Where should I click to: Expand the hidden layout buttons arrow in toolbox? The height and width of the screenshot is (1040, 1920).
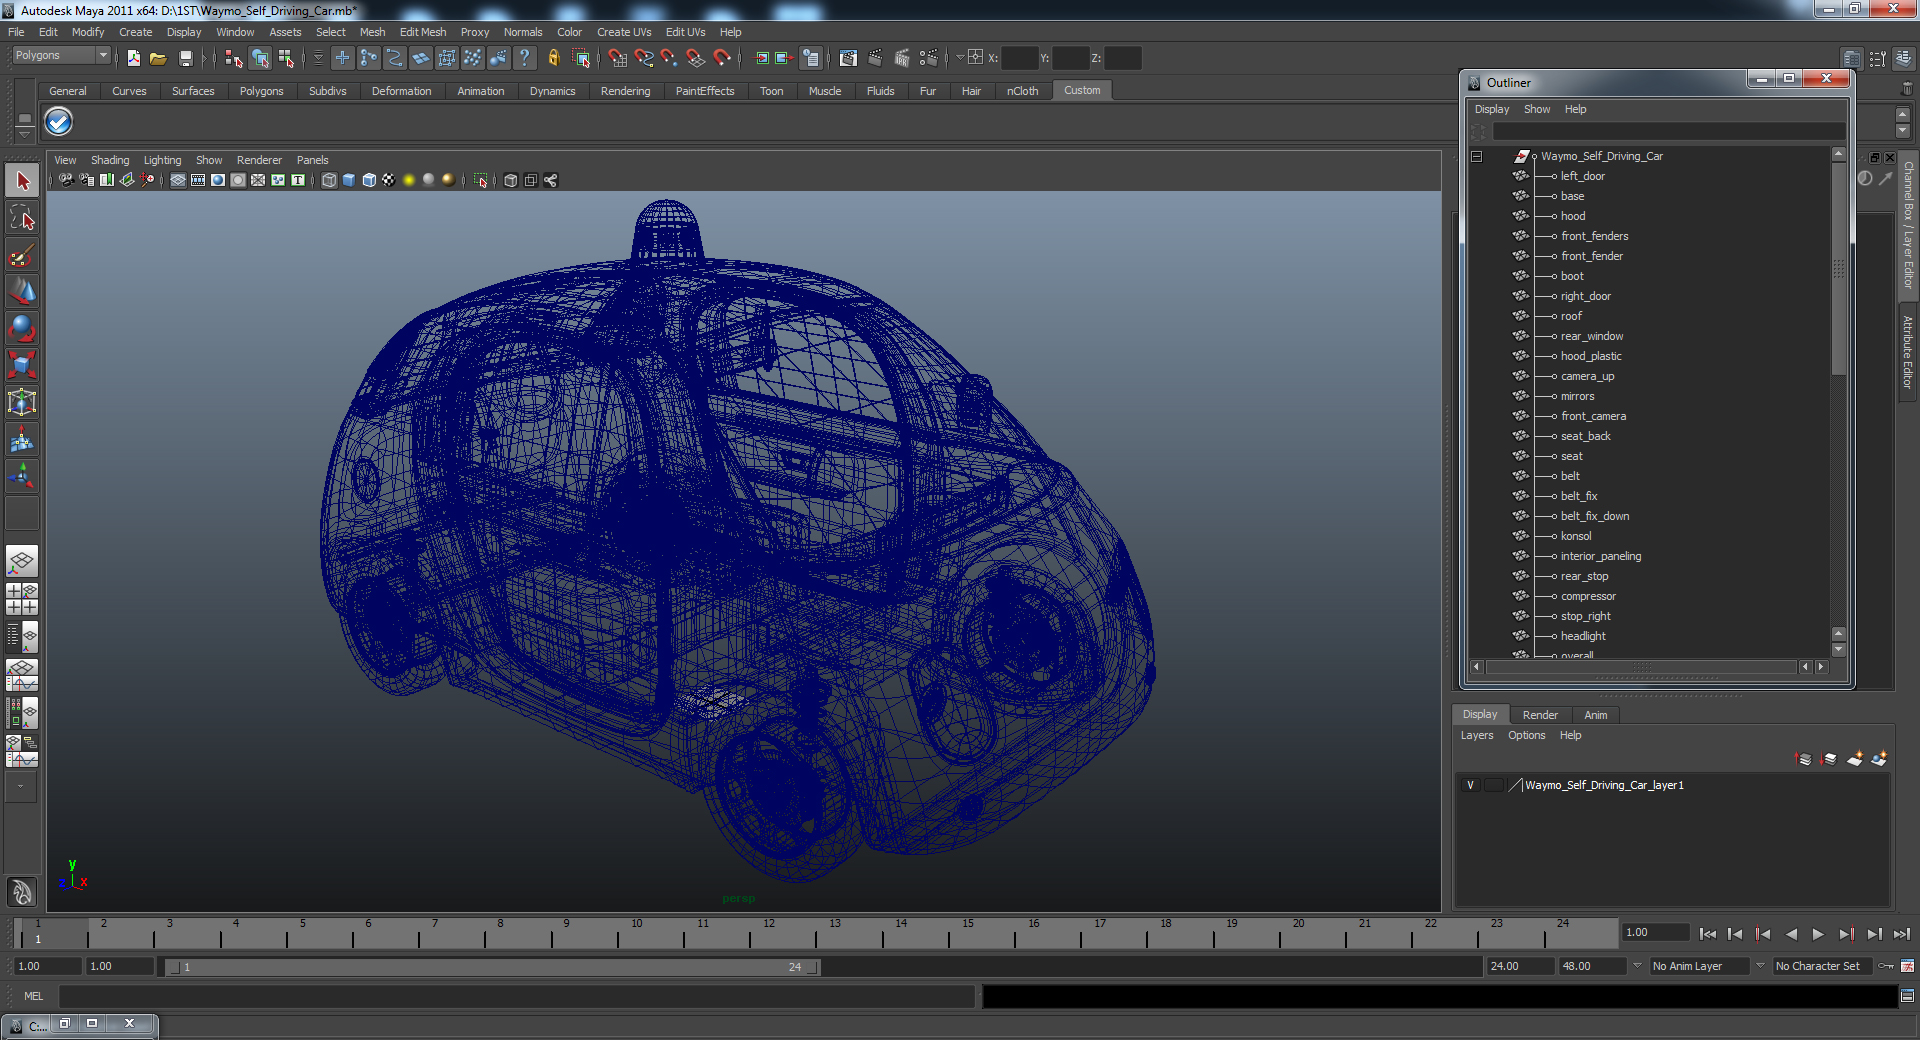(20, 787)
